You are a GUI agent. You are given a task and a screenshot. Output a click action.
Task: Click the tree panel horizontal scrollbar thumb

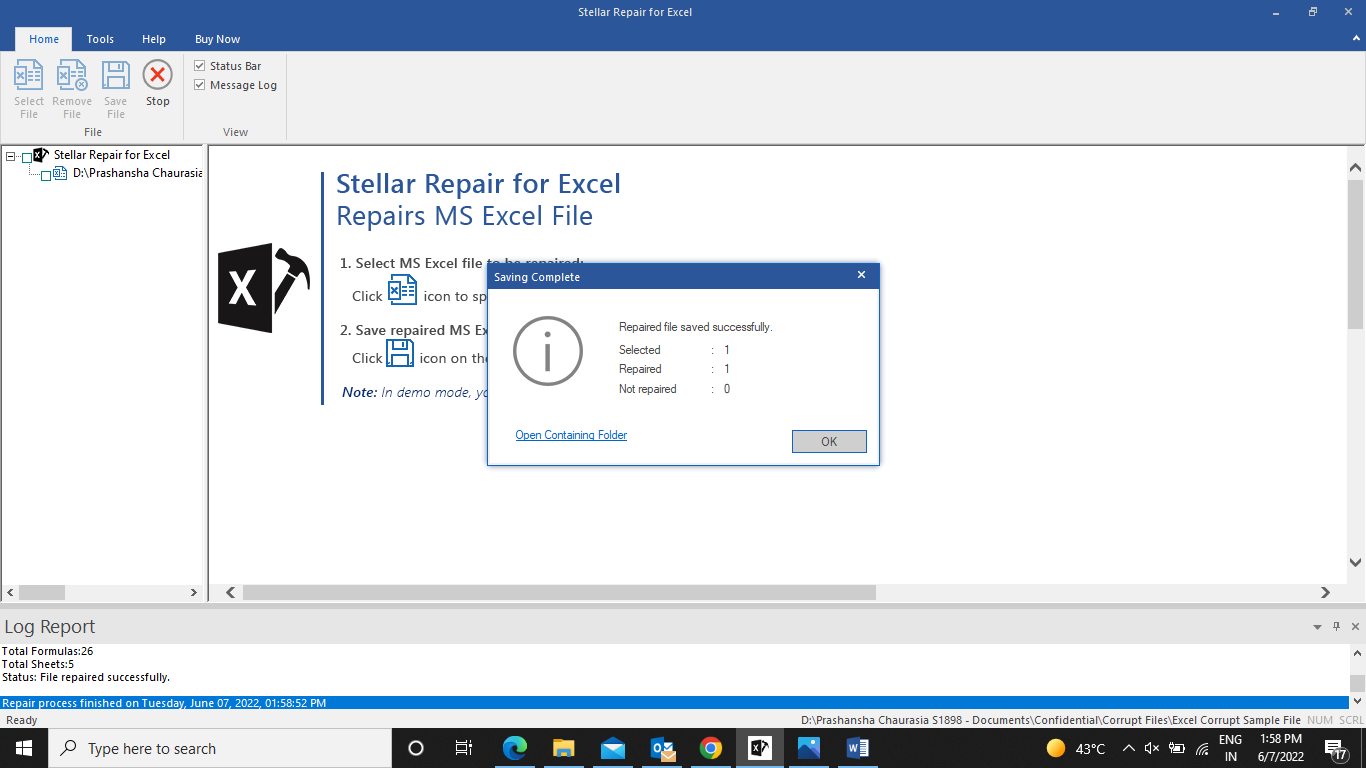click(42, 593)
